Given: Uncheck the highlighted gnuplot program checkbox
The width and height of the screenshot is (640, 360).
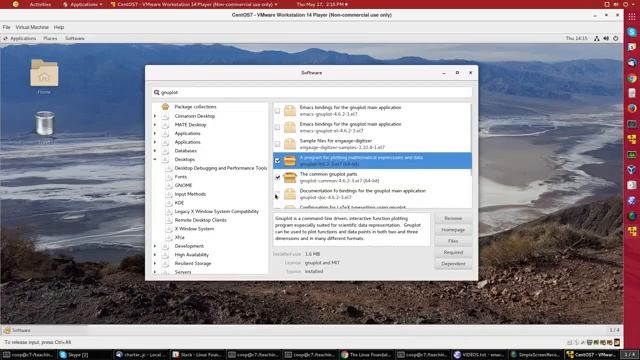Looking at the screenshot, I should tap(278, 161).
